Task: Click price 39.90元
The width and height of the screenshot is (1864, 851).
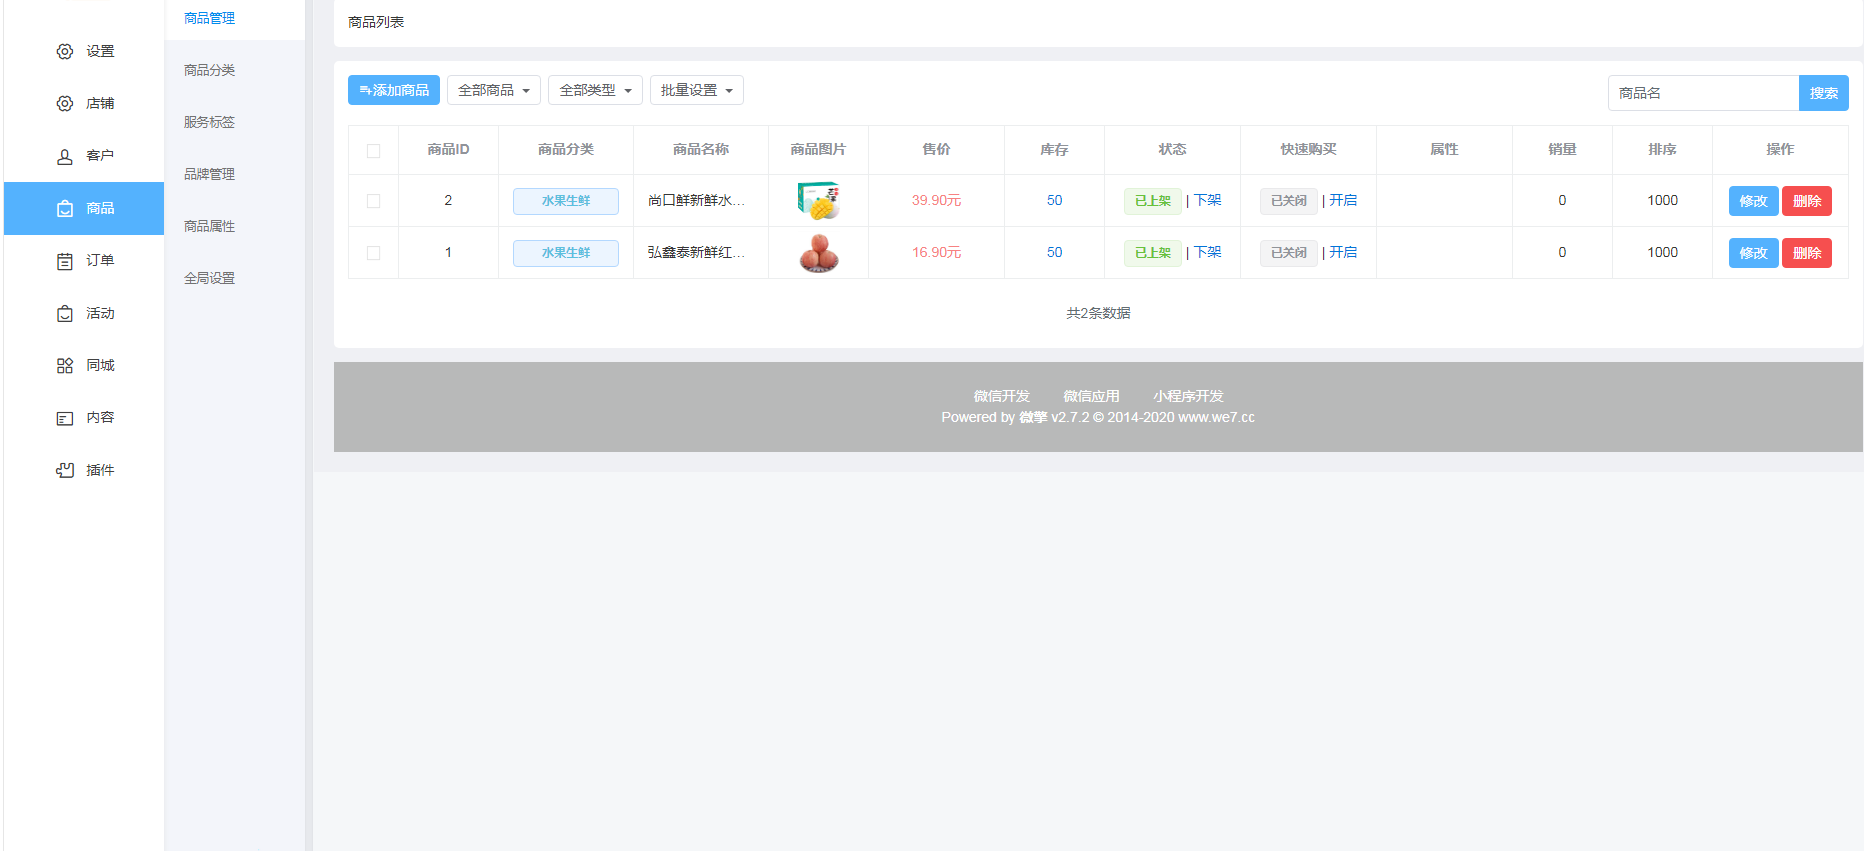Action: (x=936, y=200)
